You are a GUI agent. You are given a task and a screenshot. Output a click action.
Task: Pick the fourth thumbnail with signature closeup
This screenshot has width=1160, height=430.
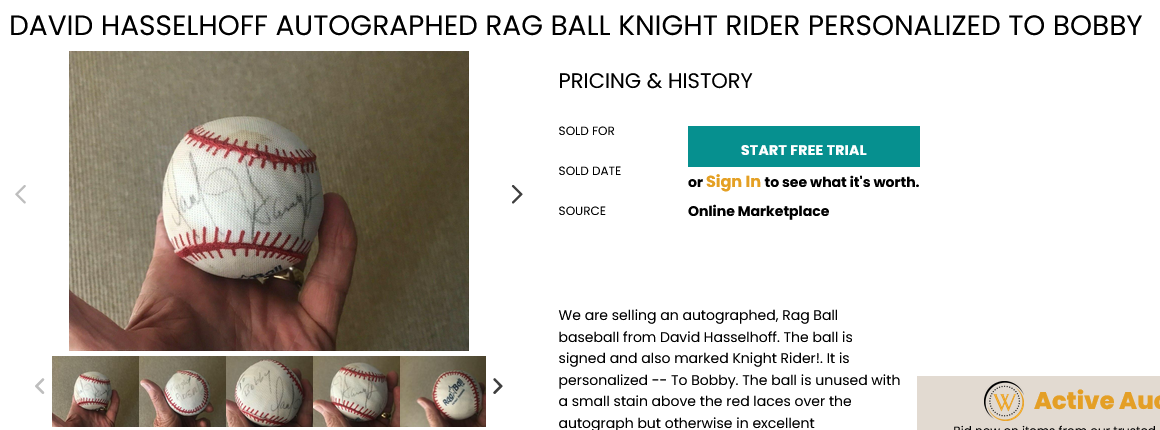[x=357, y=392]
